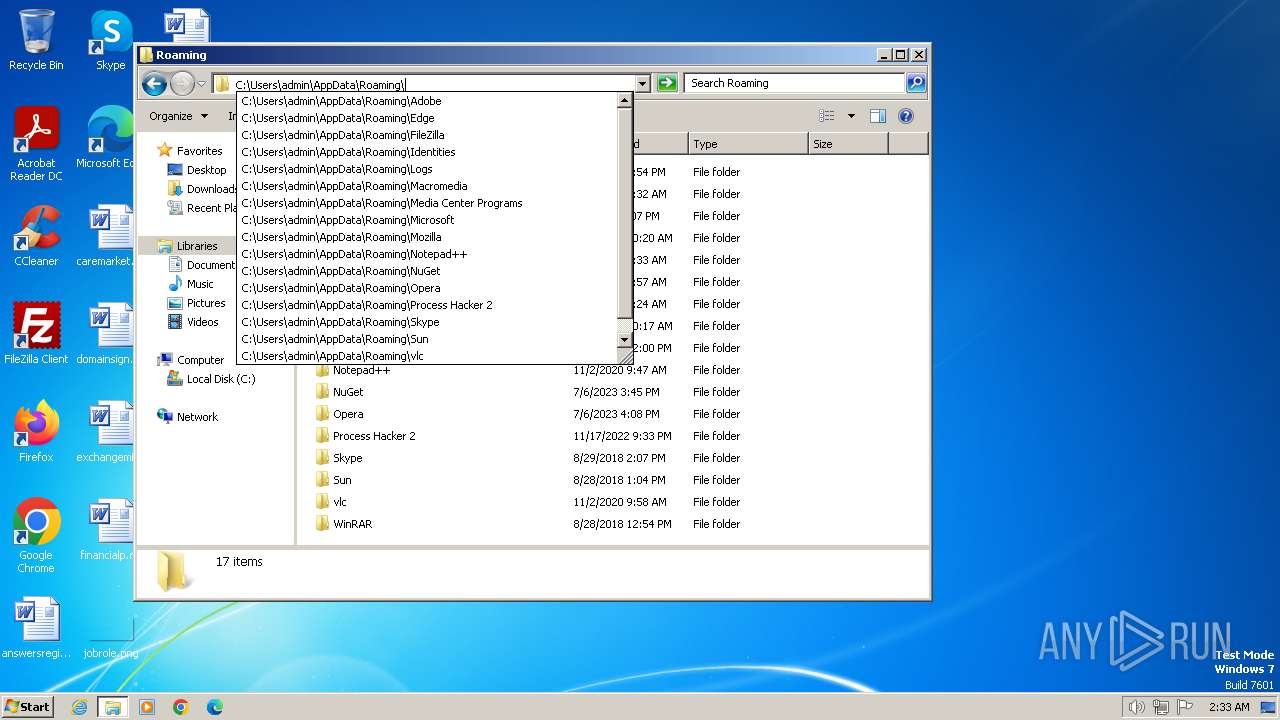Open Internet Explorer from the taskbar
Viewport: 1280px width, 720px height.
(80, 707)
